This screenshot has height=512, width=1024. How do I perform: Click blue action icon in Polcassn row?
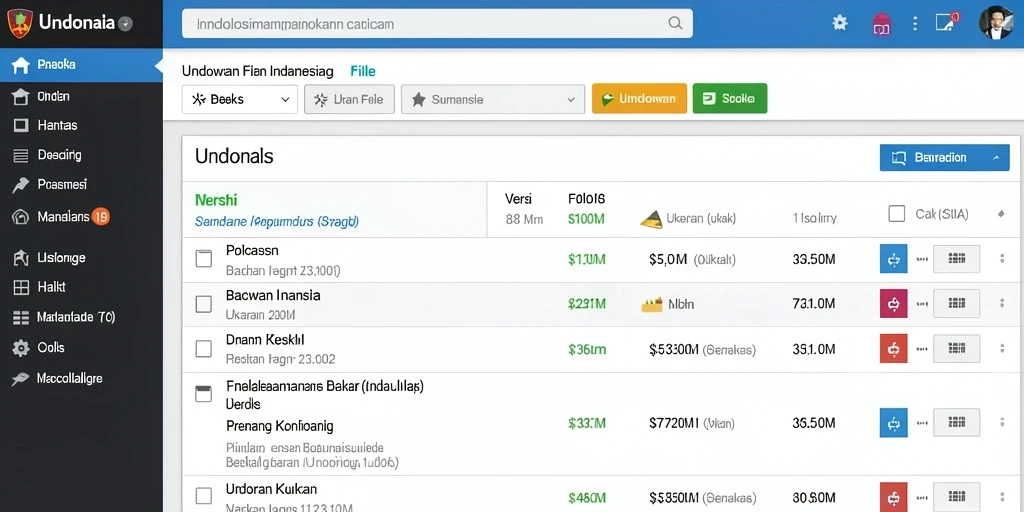pyautogui.click(x=893, y=259)
